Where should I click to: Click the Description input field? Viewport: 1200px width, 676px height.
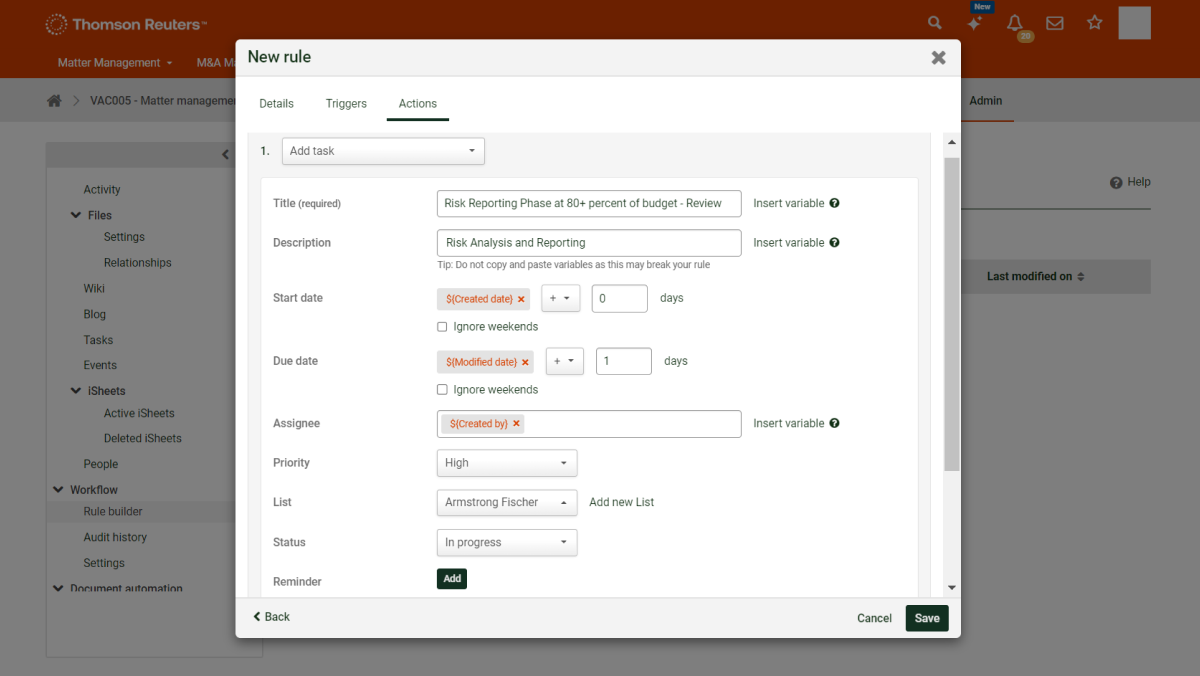tap(589, 243)
